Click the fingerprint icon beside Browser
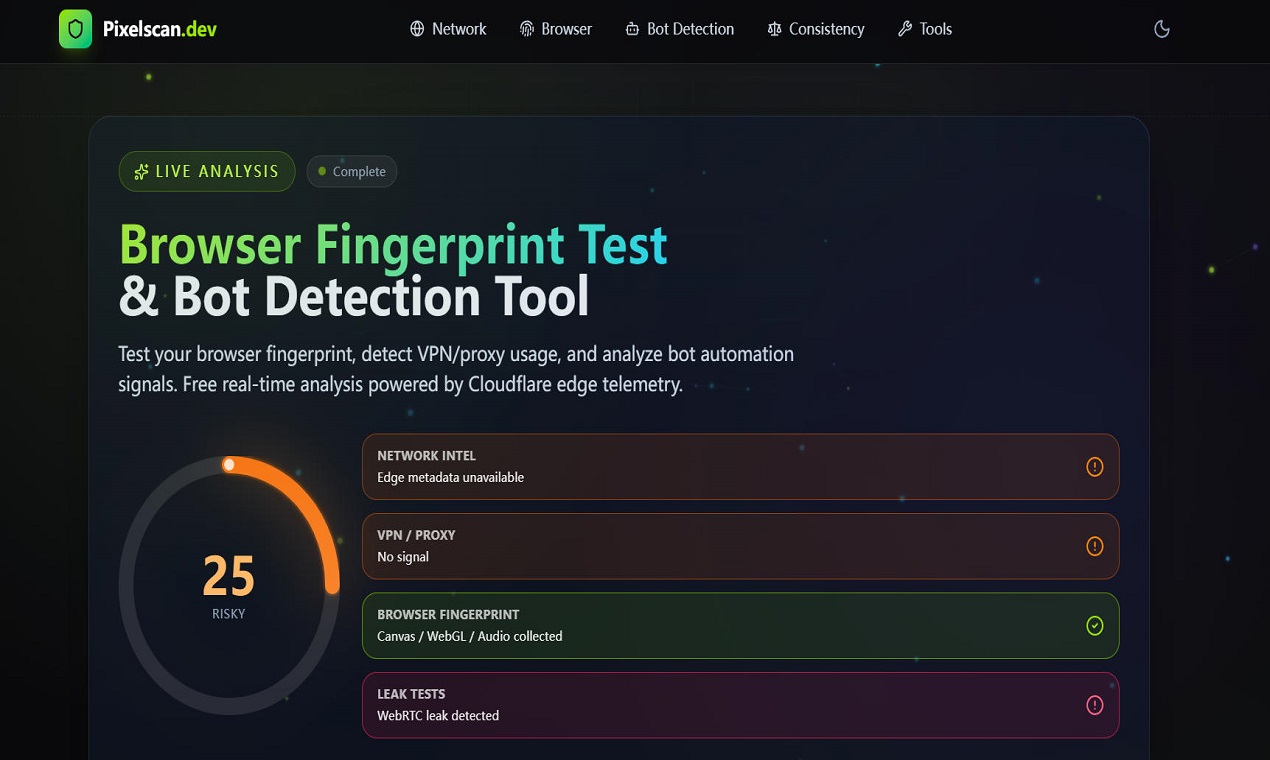 coord(527,29)
